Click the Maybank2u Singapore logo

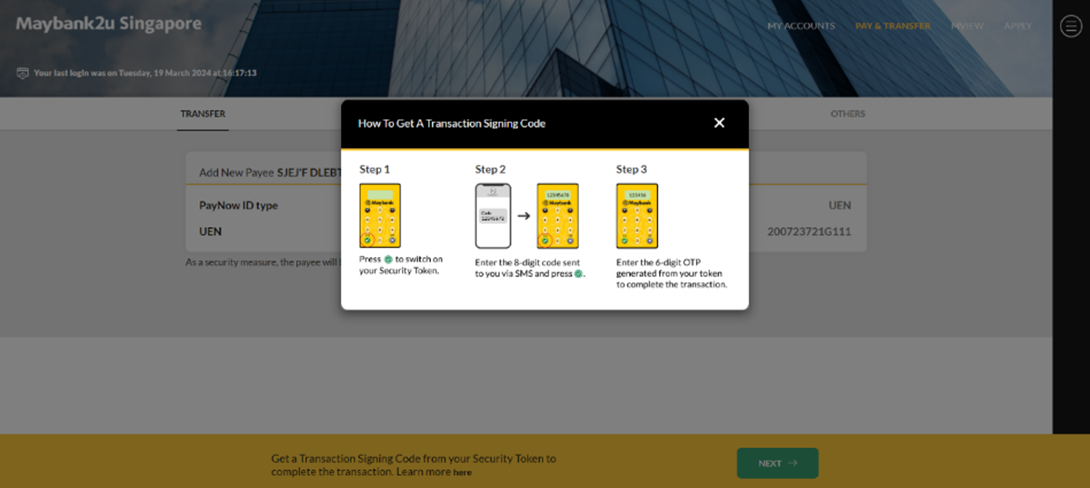(108, 24)
